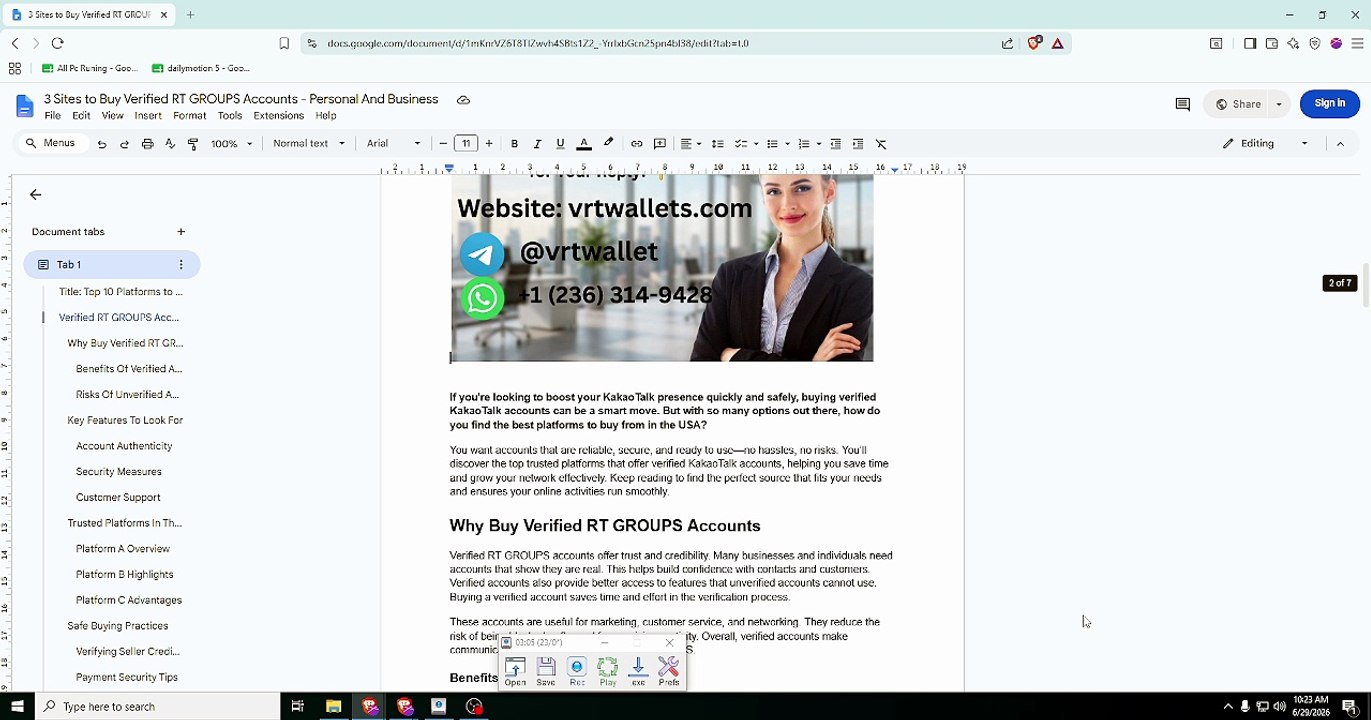1371x720 pixels.
Task: Redo the last undone edit
Action: 124,144
